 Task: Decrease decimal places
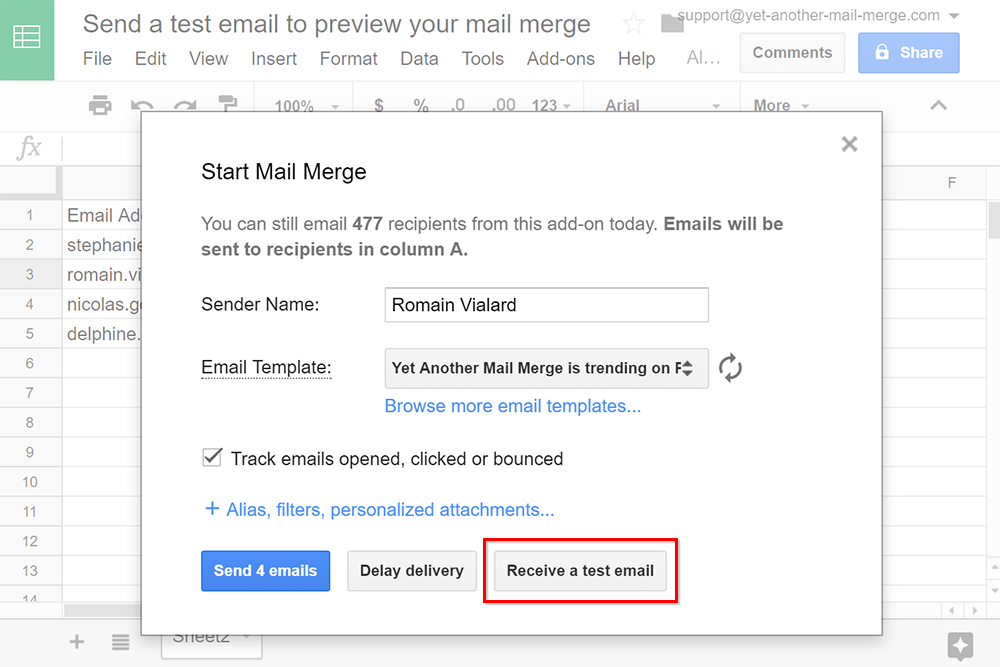tap(458, 105)
